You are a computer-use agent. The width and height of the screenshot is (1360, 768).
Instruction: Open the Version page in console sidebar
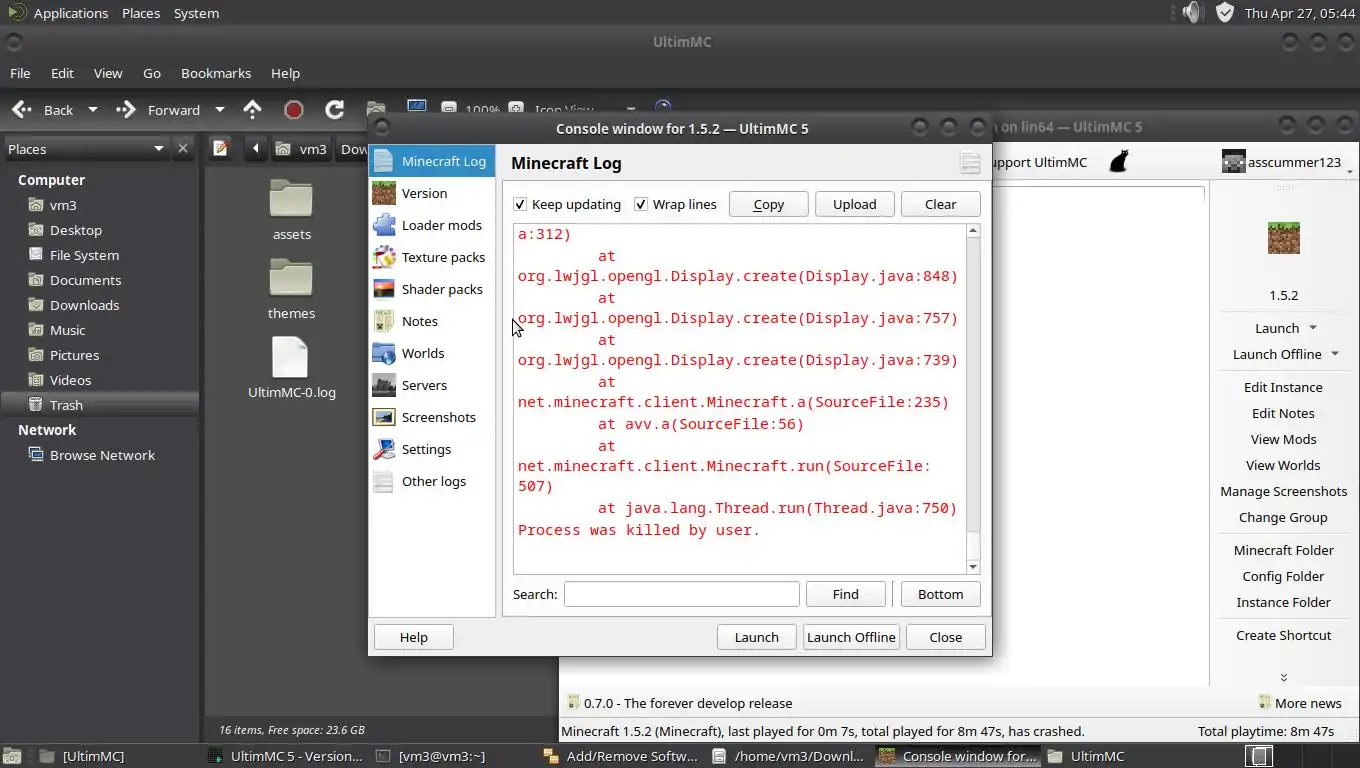[x=432, y=193]
